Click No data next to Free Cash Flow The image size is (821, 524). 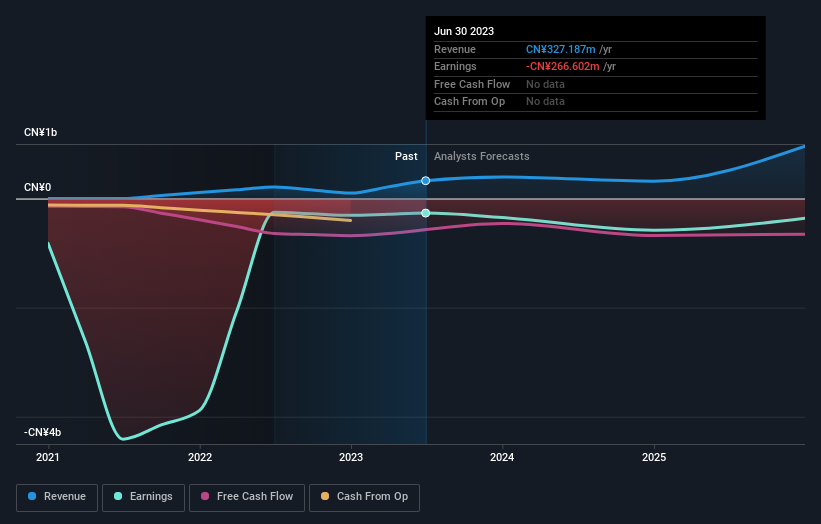click(546, 84)
